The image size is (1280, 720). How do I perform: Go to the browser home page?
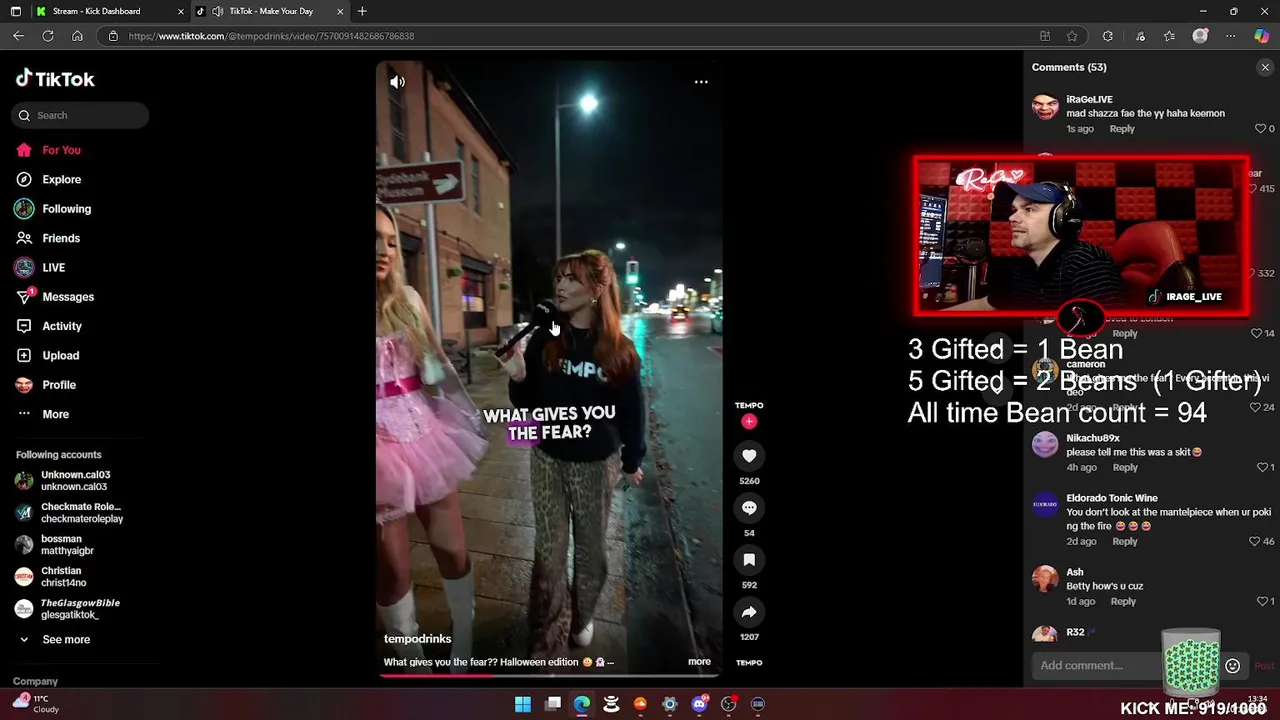77,36
